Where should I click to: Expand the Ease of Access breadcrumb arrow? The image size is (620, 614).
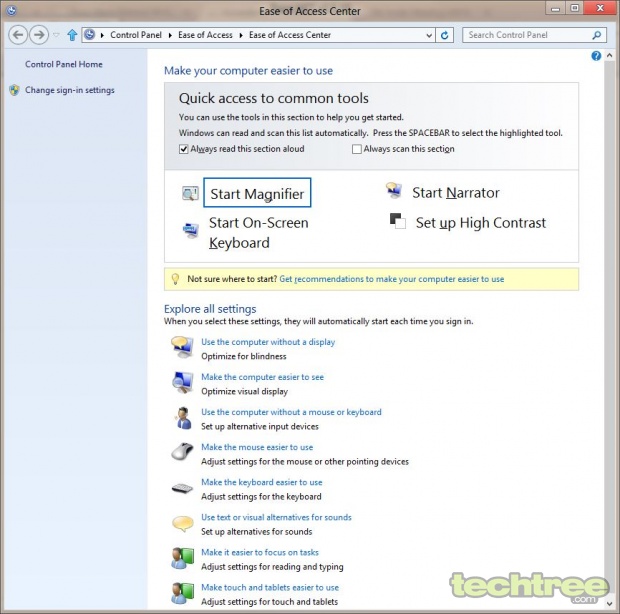coord(241,35)
